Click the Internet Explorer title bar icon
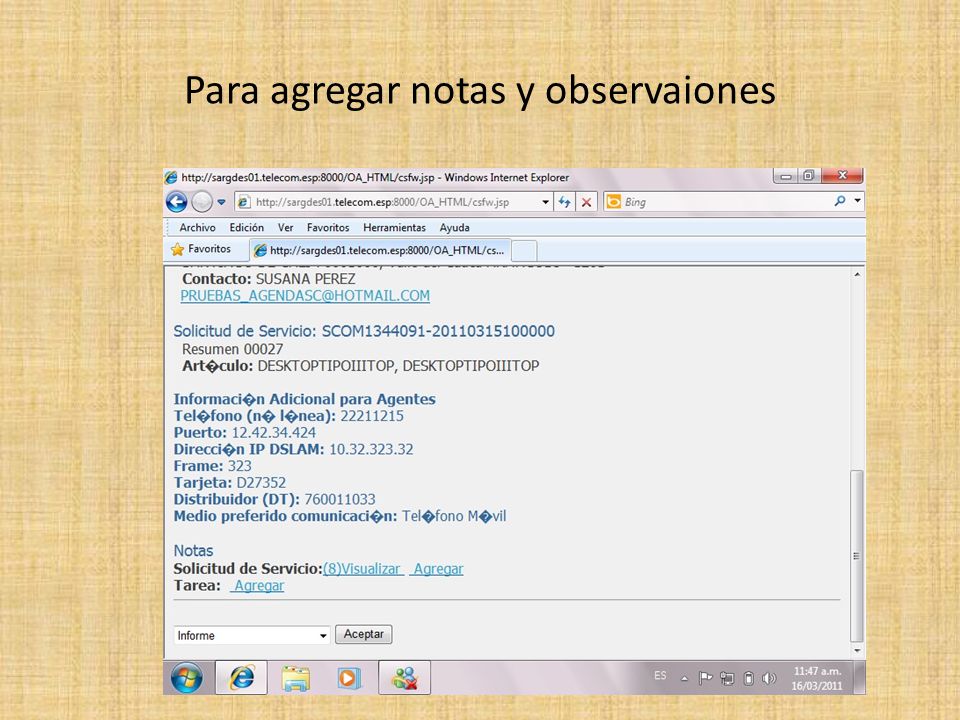 171,178
